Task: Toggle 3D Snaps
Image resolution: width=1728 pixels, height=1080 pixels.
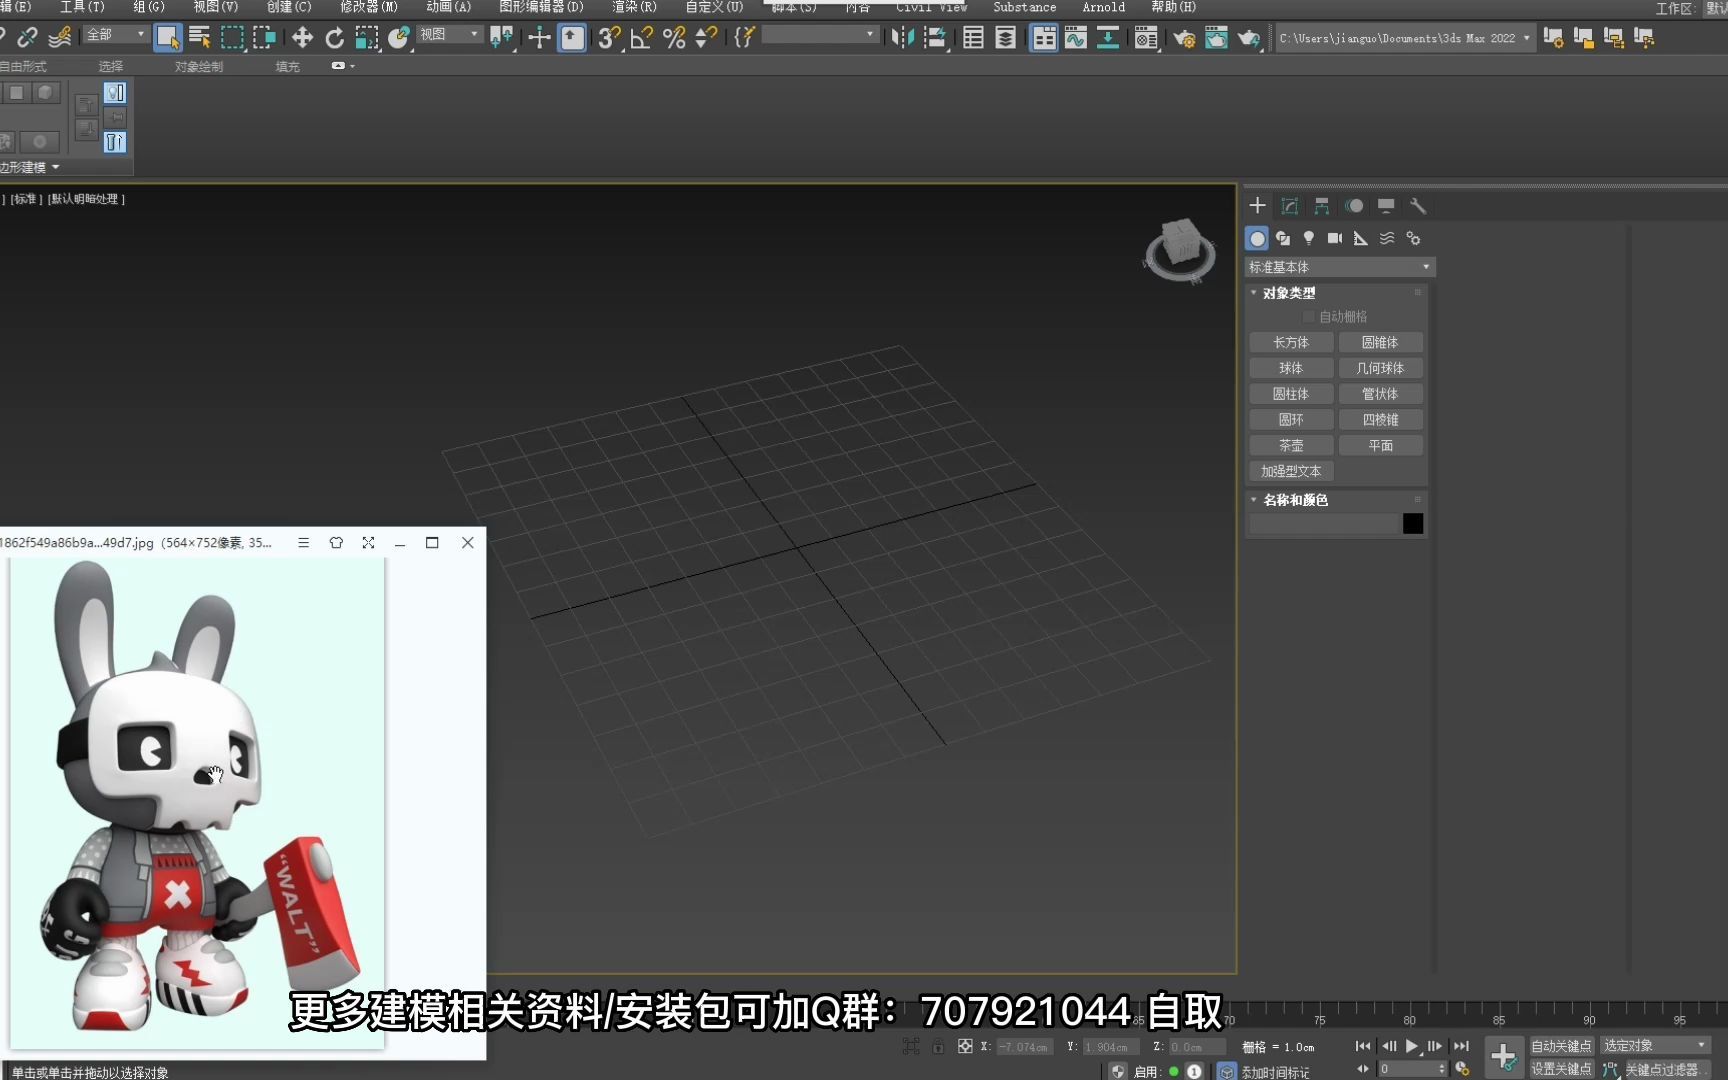Action: 609,38
